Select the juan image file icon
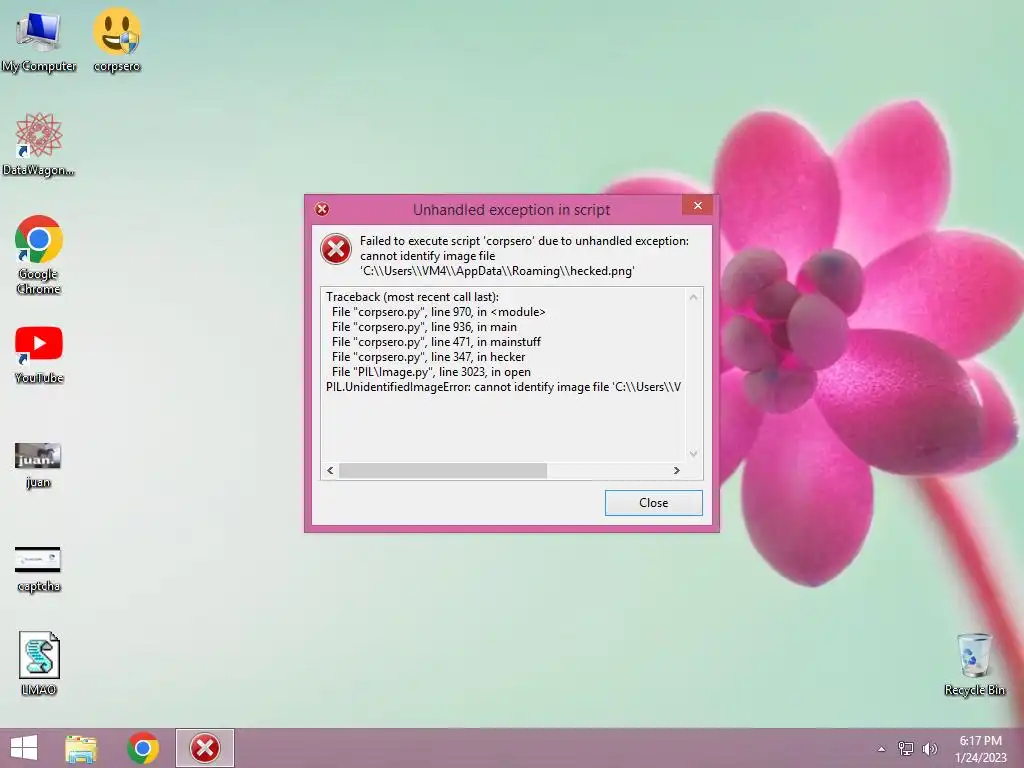Image resolution: width=1024 pixels, height=768 pixels. pos(38,465)
